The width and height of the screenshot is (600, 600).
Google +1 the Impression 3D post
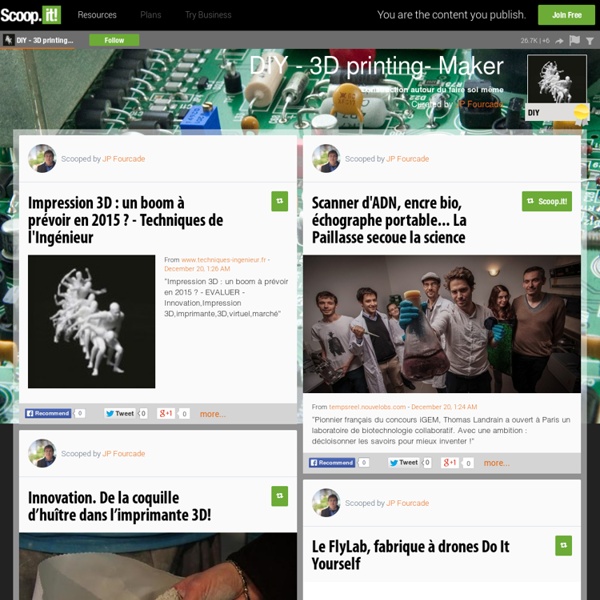[x=166, y=413]
